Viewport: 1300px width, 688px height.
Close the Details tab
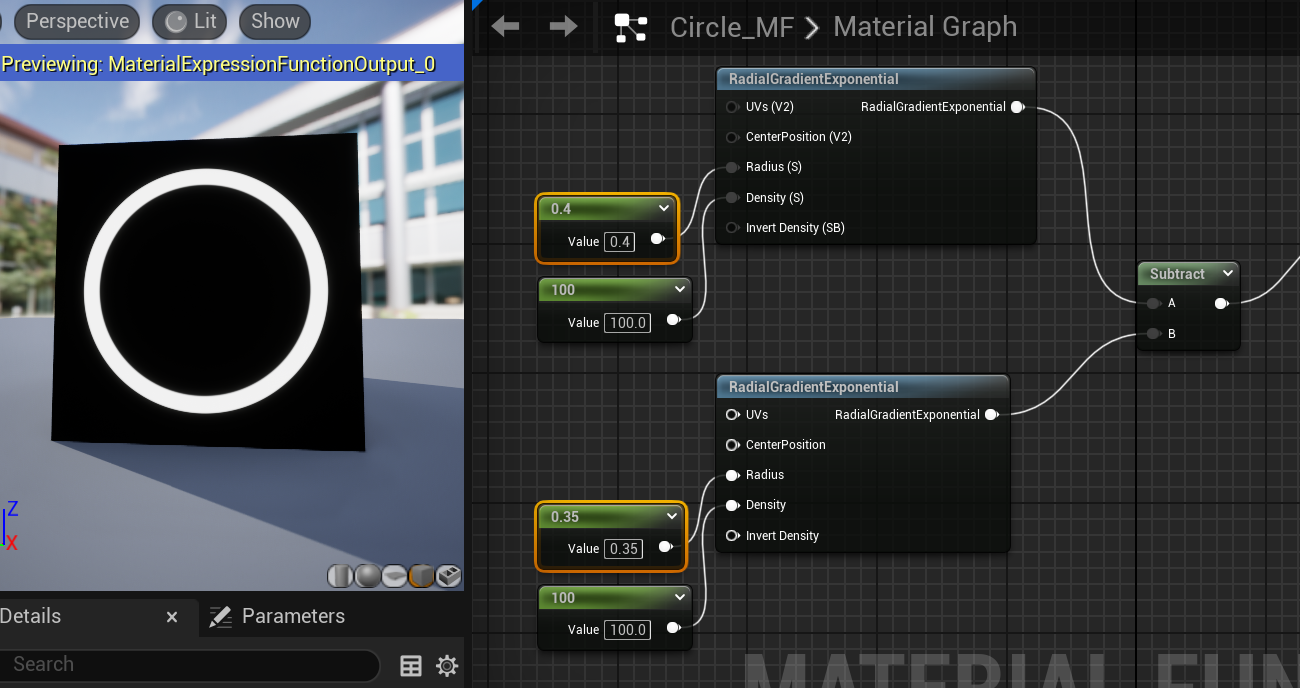point(172,617)
